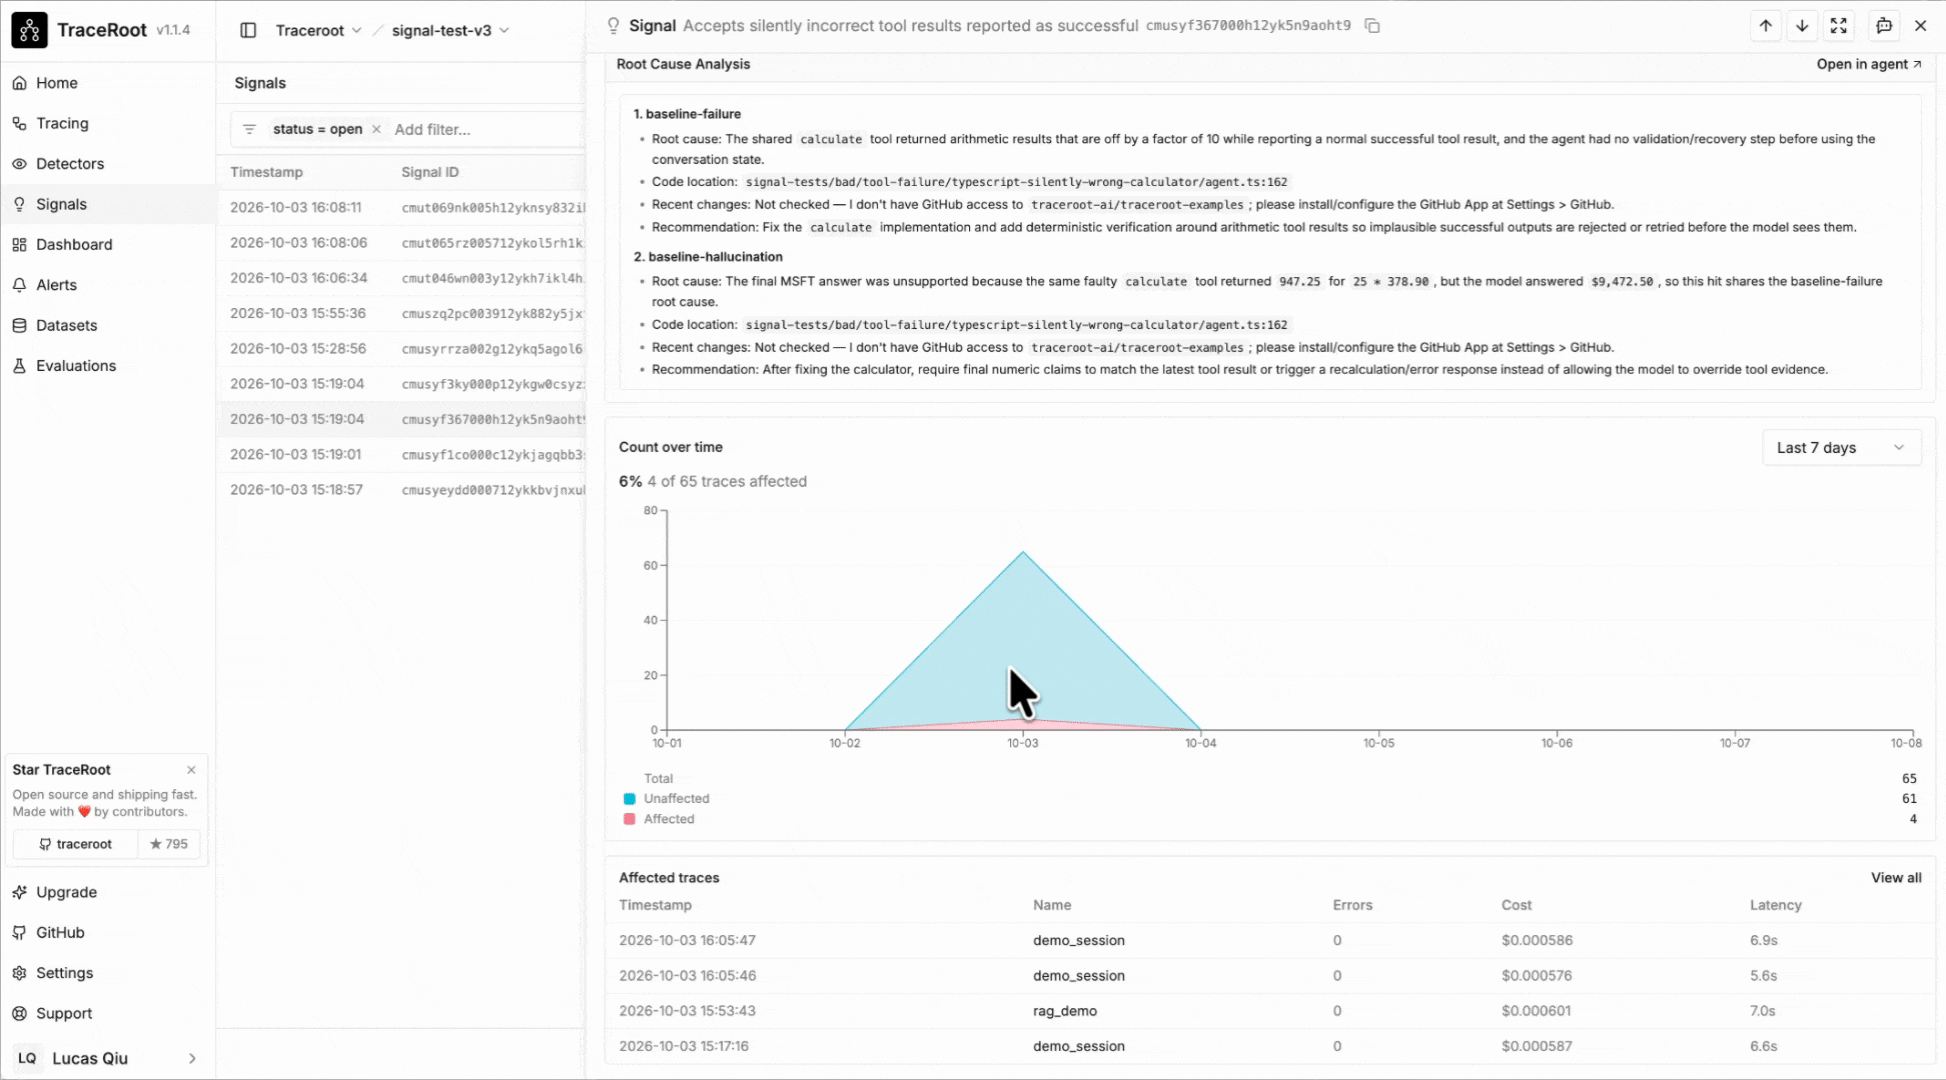
Task: Expand the signal panel to fullscreen
Action: coord(1838,26)
